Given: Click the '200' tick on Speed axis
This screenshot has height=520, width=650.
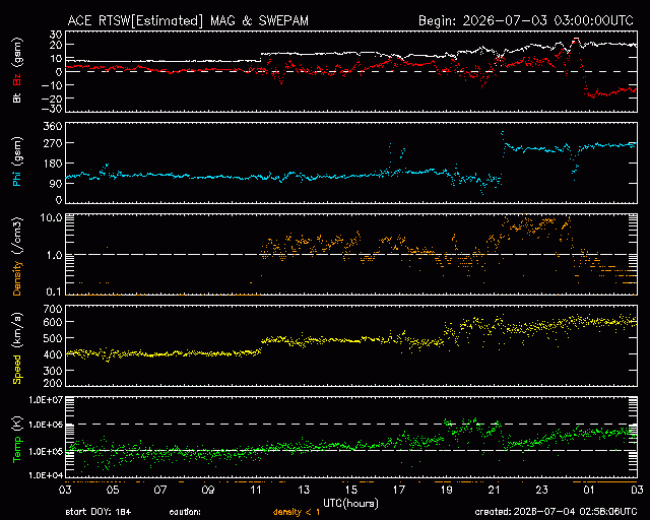Looking at the screenshot, I should (53, 383).
